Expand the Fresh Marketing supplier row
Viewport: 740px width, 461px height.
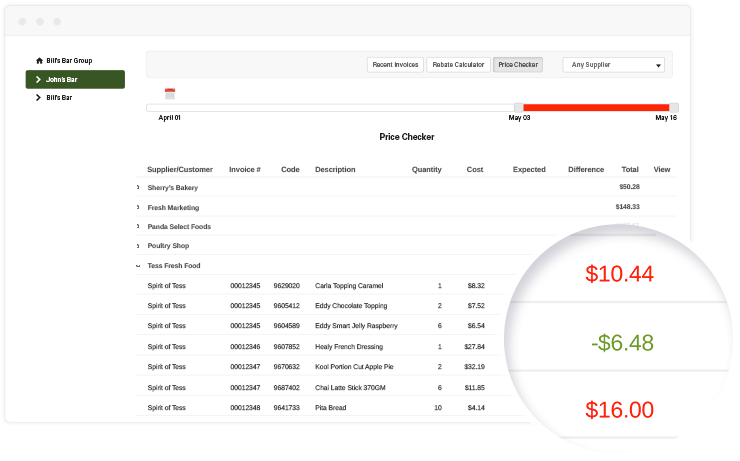(x=138, y=207)
